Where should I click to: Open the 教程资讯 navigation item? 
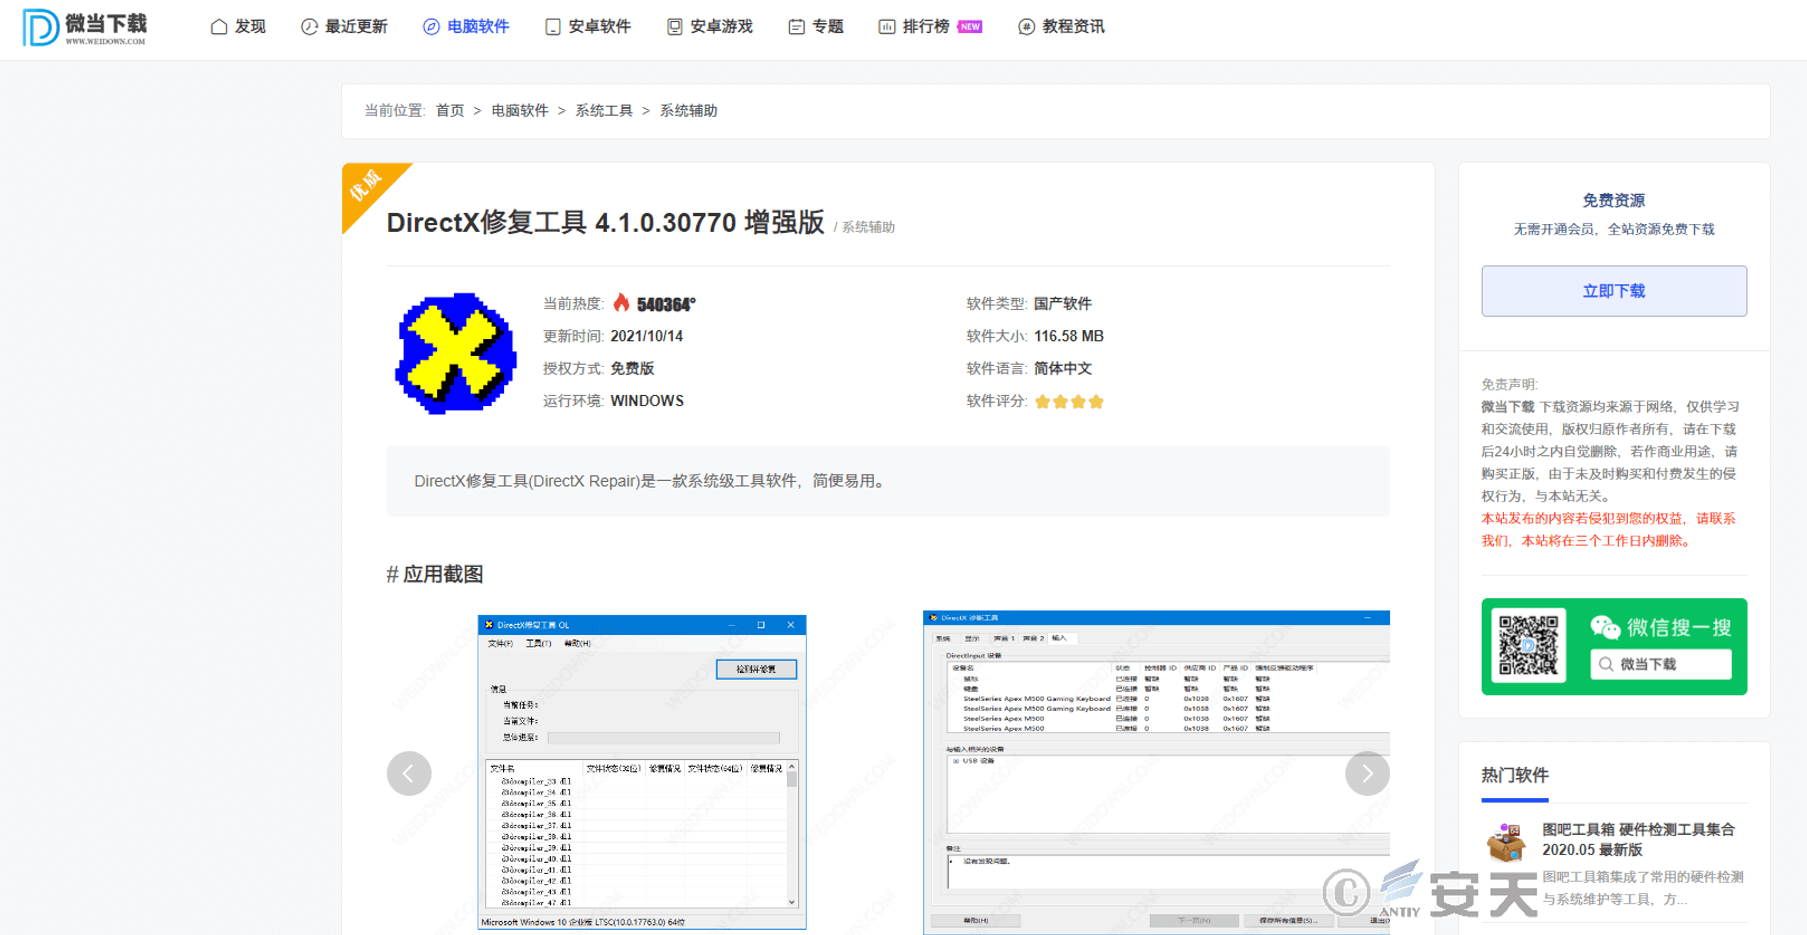click(1061, 27)
